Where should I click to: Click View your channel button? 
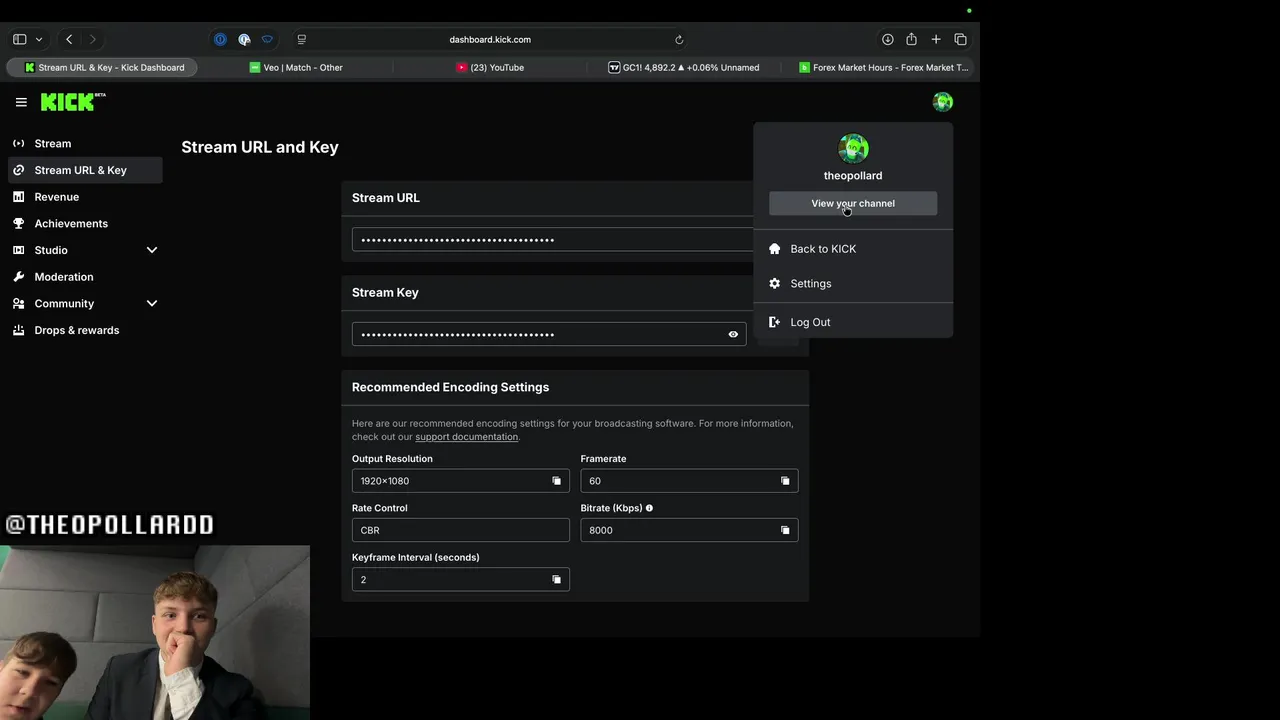(x=853, y=203)
